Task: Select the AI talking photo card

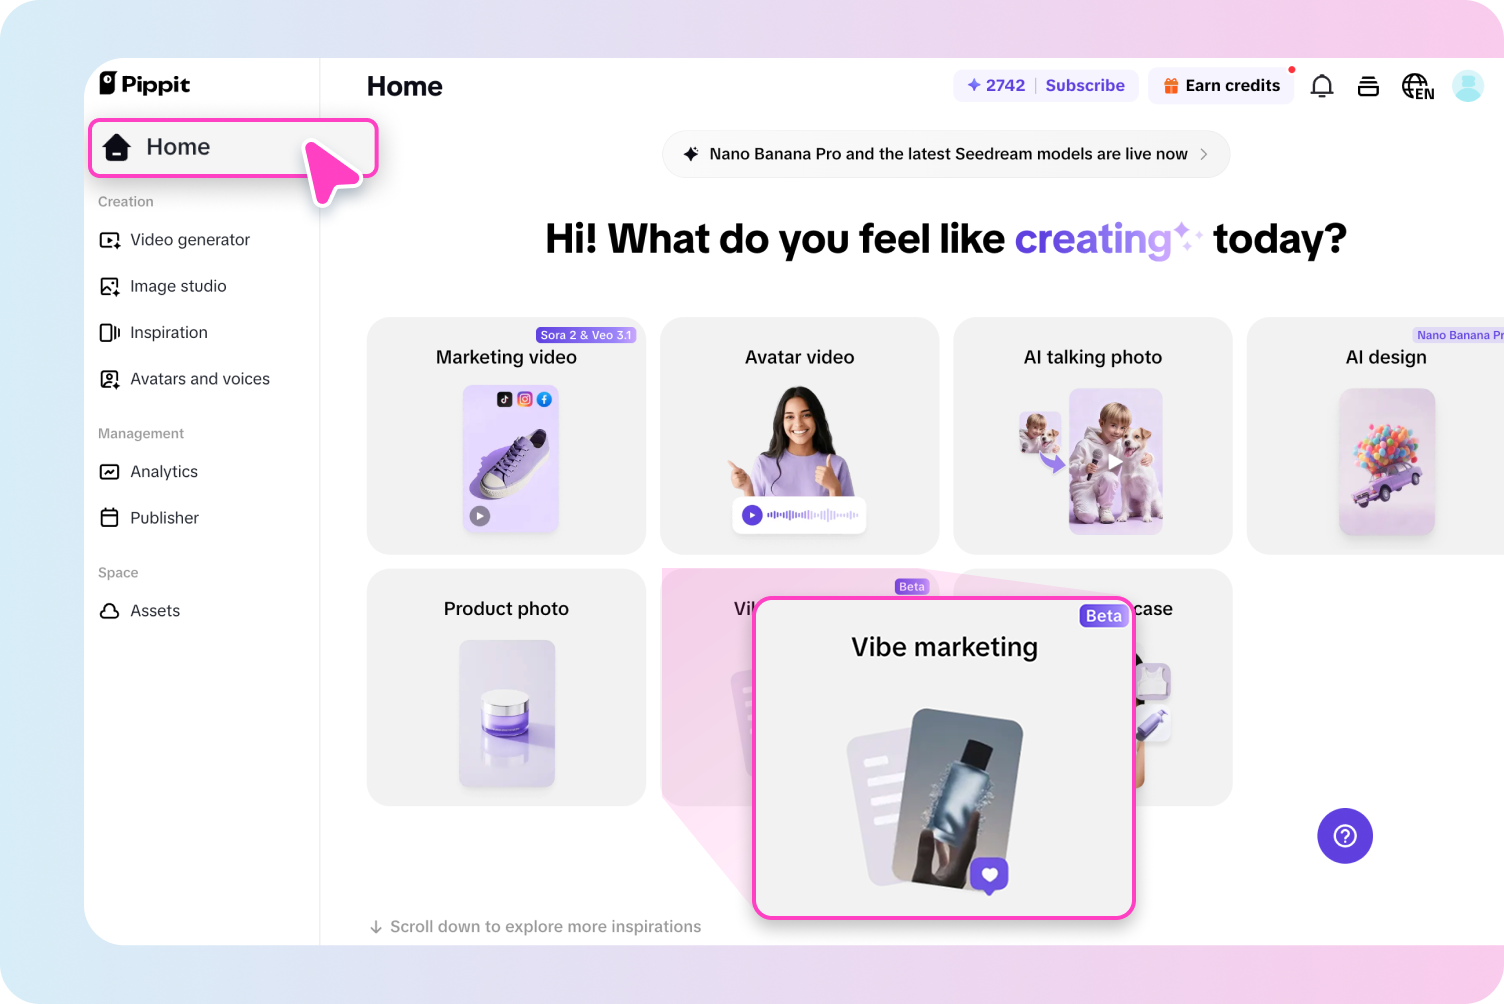Action: pyautogui.click(x=1093, y=436)
